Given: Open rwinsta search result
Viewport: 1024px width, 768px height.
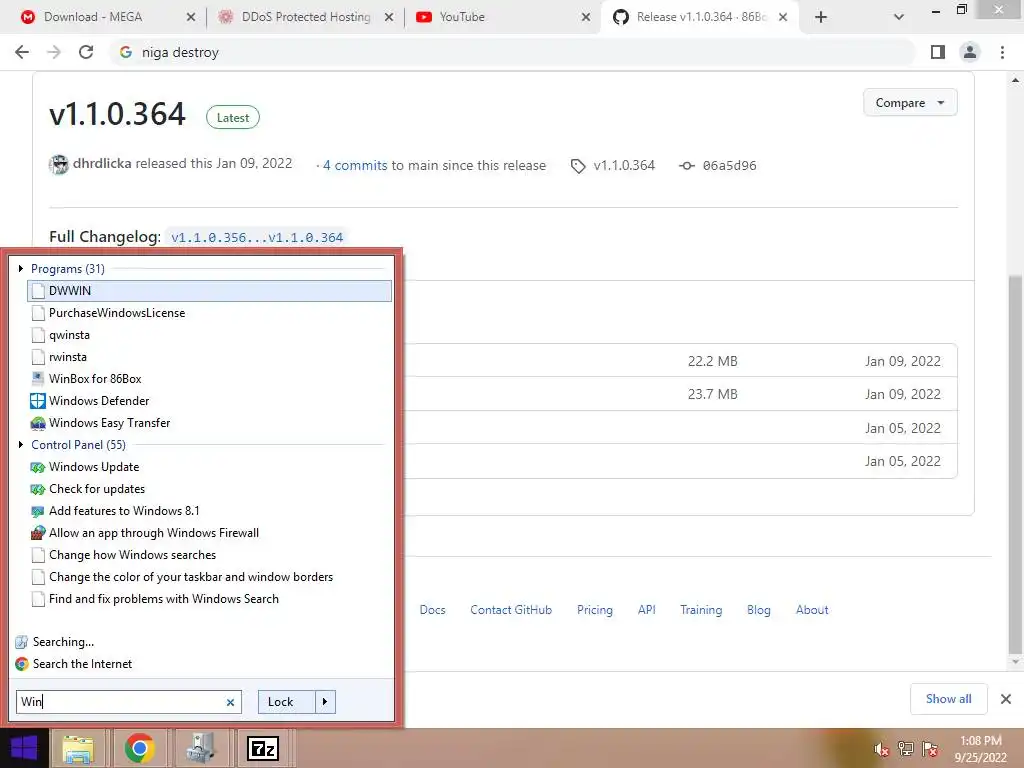Looking at the screenshot, I should pyautogui.click(x=209, y=357).
